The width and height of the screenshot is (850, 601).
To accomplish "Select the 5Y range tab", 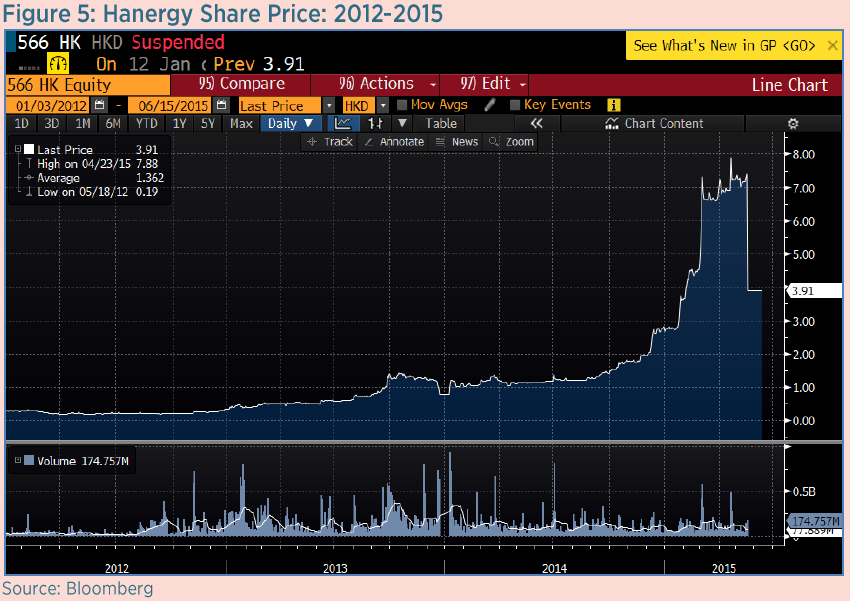I will (x=208, y=124).
